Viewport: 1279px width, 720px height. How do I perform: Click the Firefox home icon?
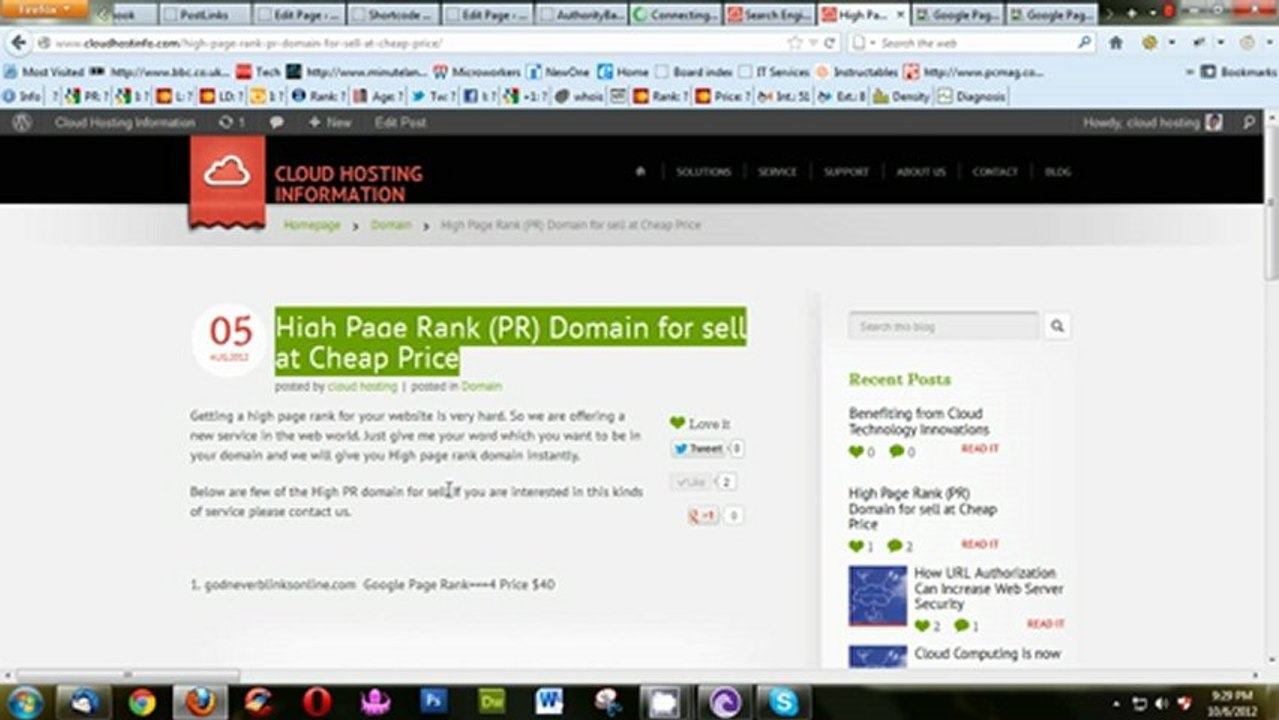pyautogui.click(x=1116, y=43)
